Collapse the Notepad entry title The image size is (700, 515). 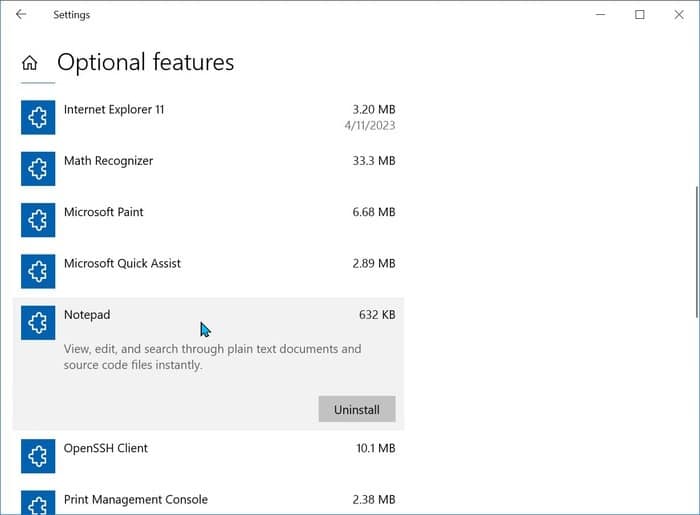click(x=87, y=315)
